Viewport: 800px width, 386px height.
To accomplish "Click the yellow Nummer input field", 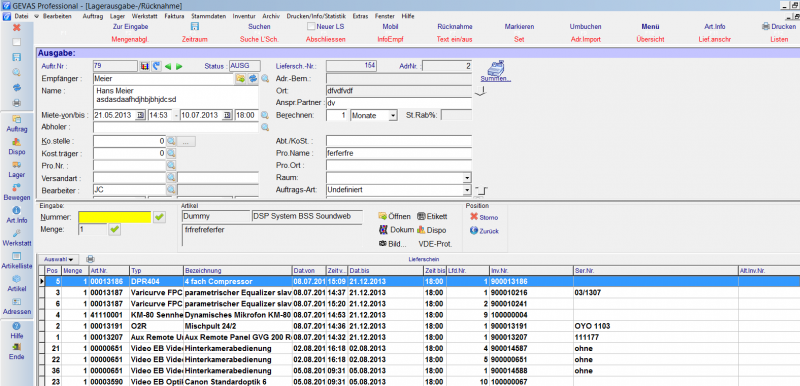I will [115, 217].
